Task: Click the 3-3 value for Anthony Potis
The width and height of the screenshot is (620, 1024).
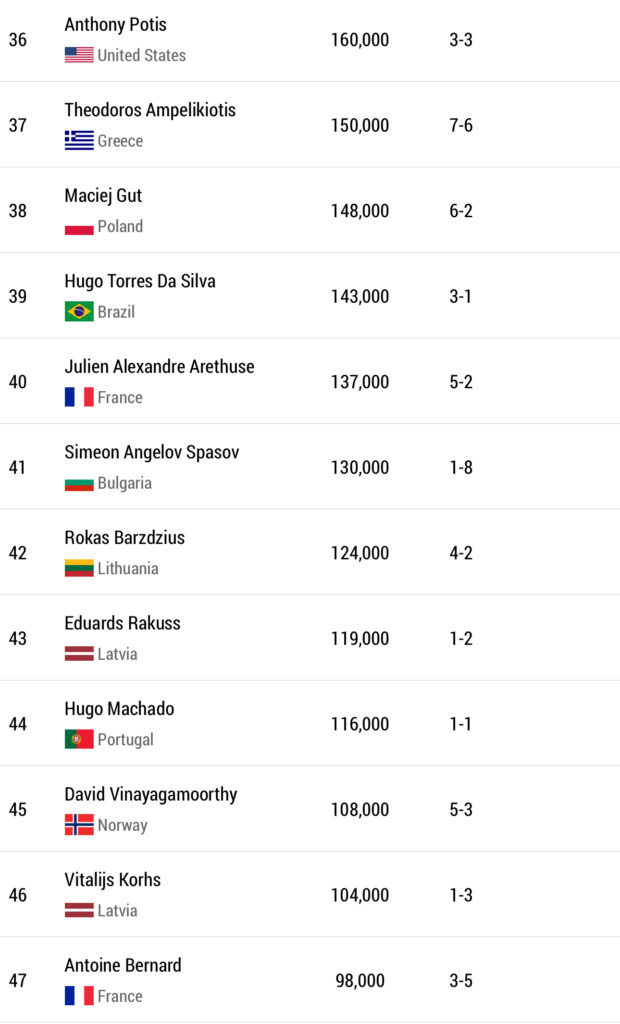Action: 461,40
